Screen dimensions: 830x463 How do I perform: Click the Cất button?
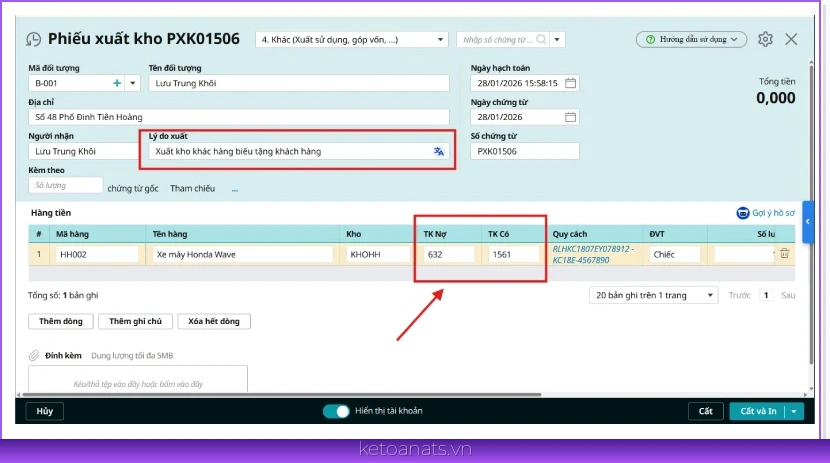706,411
